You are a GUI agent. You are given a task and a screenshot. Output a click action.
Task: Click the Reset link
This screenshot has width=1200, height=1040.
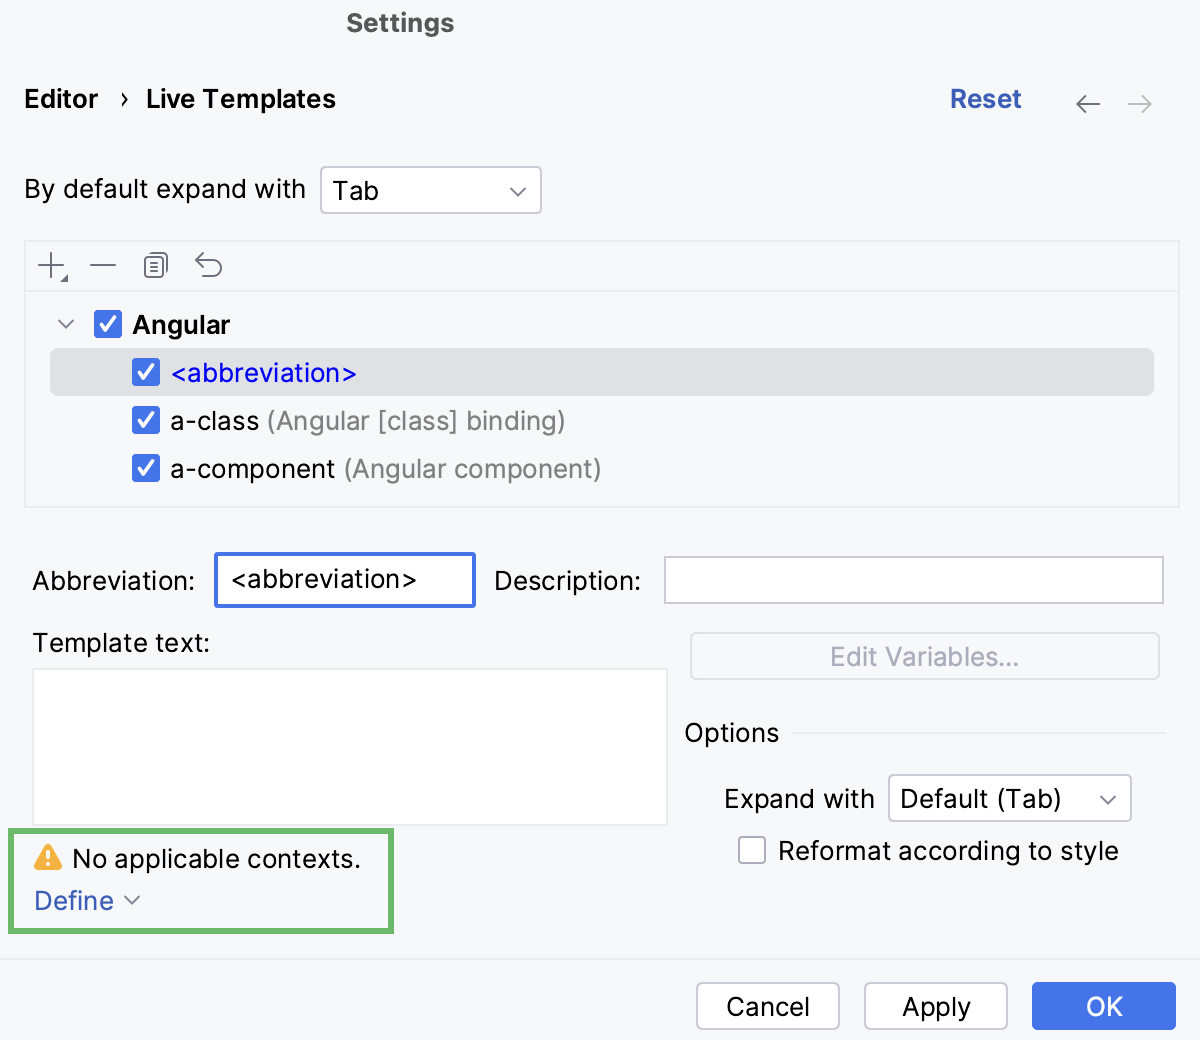[985, 99]
